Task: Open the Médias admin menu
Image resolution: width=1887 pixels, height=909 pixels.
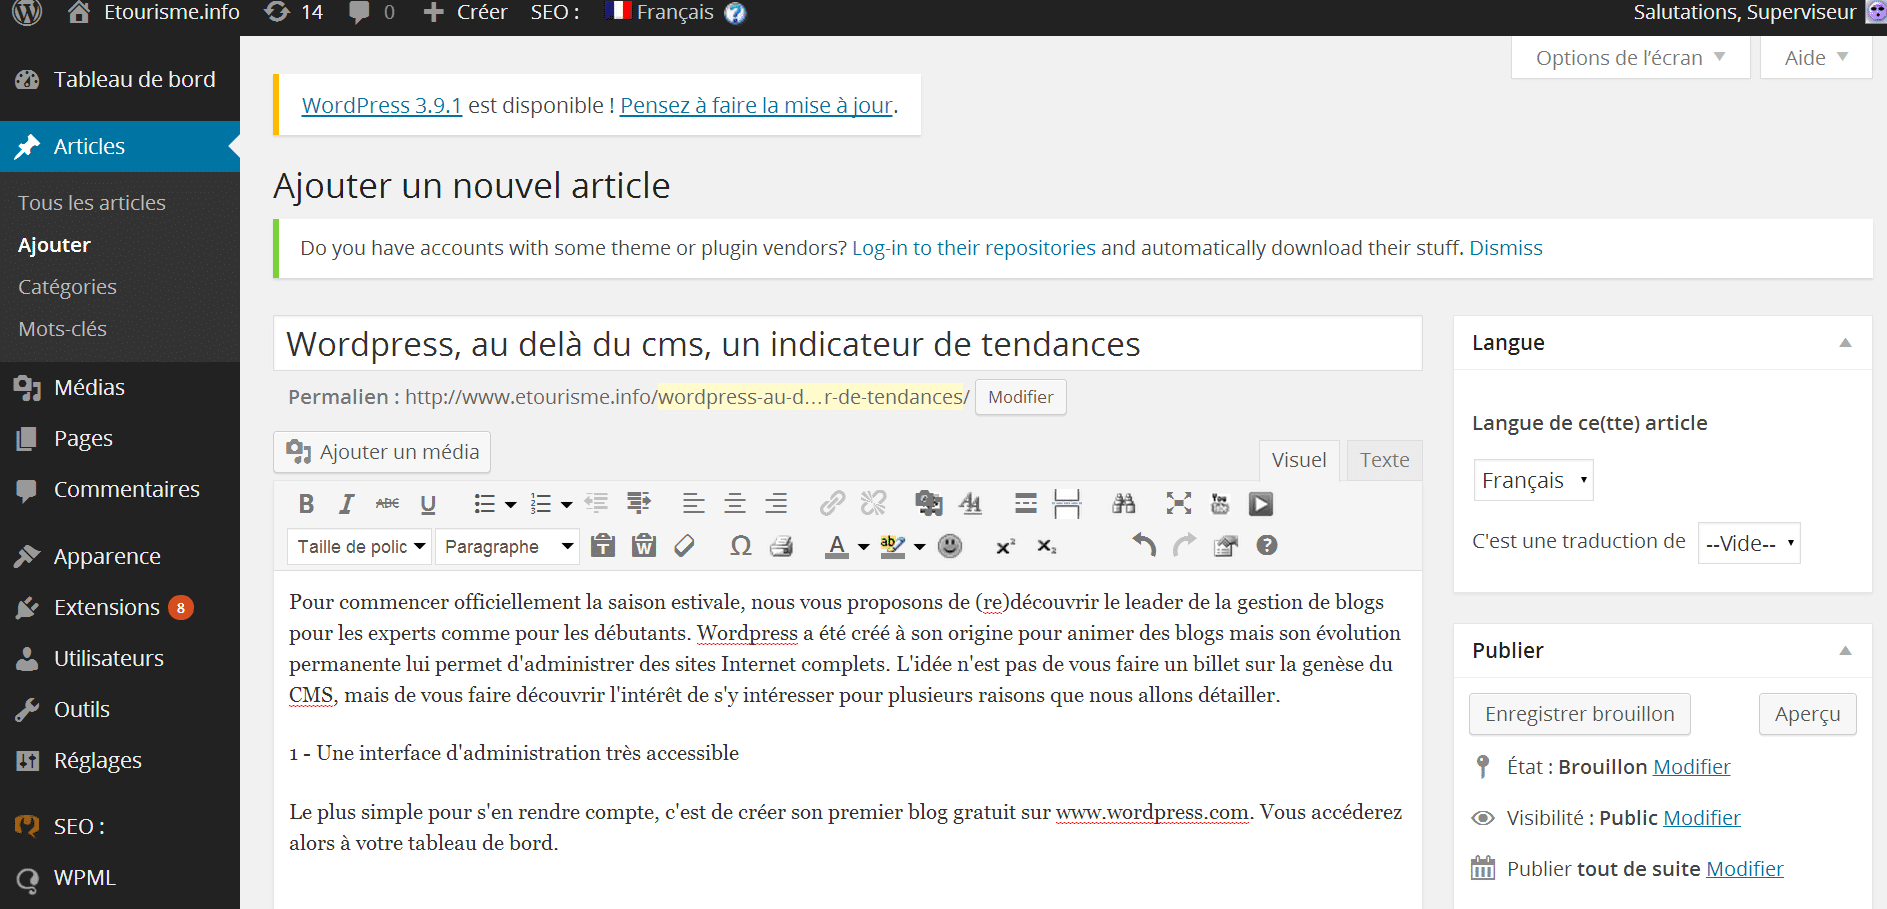Action: click(89, 387)
